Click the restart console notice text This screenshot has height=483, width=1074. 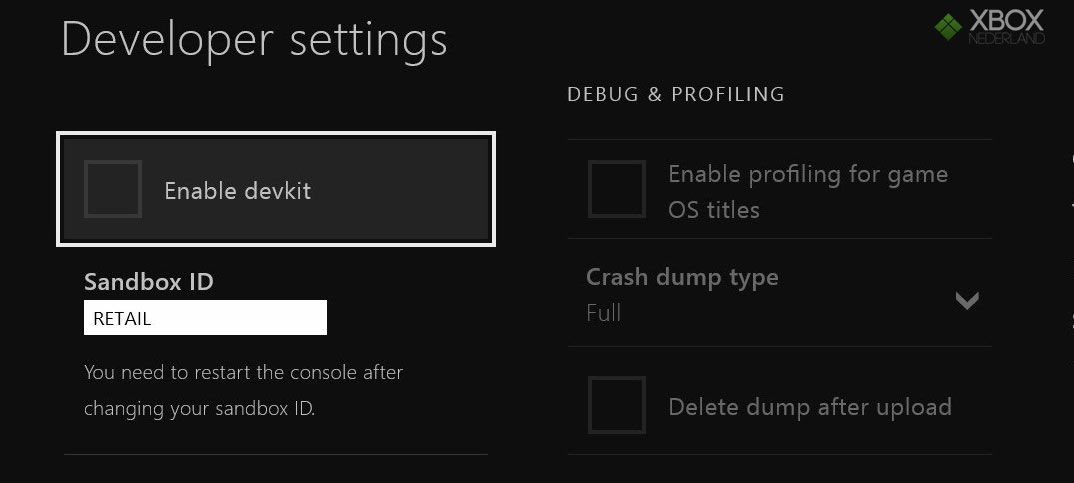pos(243,391)
